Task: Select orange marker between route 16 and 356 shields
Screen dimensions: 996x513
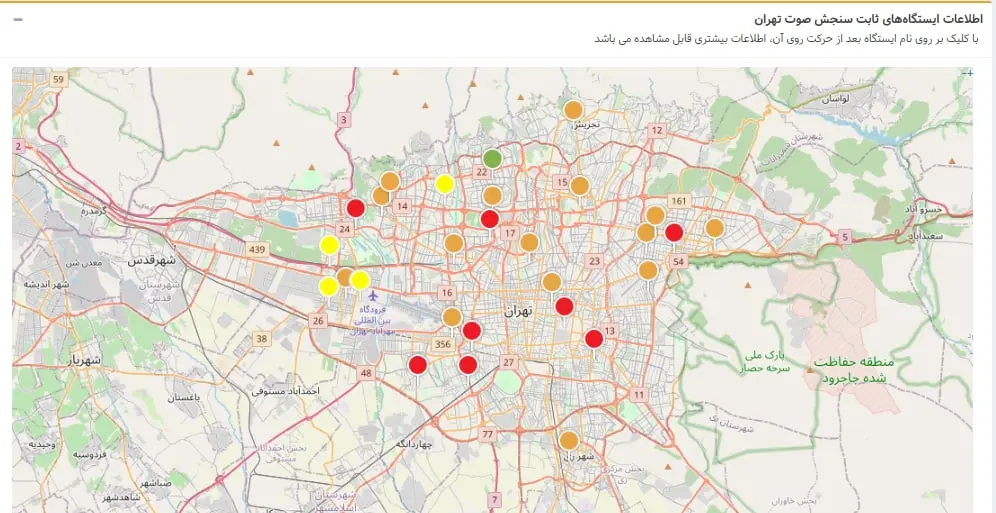Action: click(452, 317)
